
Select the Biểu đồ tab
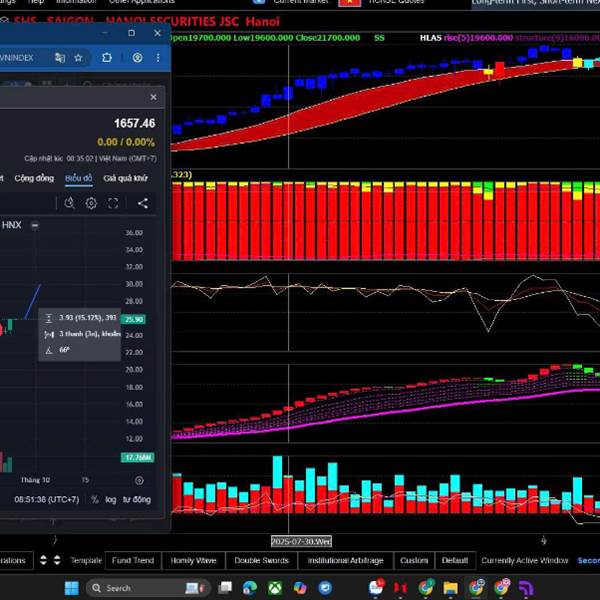point(78,178)
